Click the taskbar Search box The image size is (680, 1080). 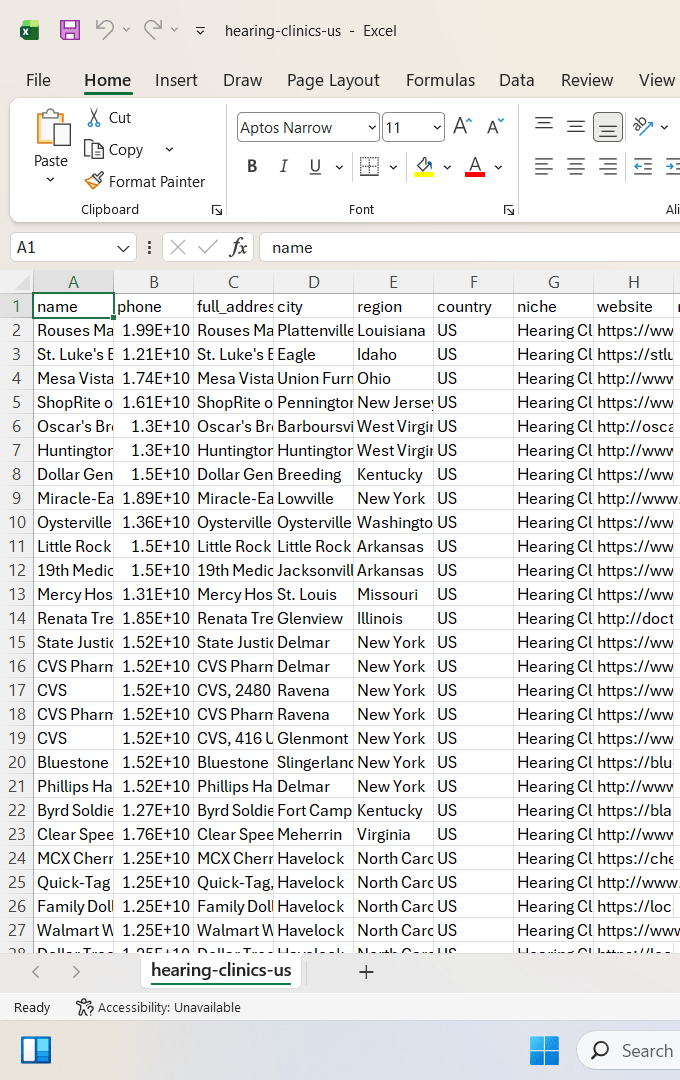pos(628,1050)
